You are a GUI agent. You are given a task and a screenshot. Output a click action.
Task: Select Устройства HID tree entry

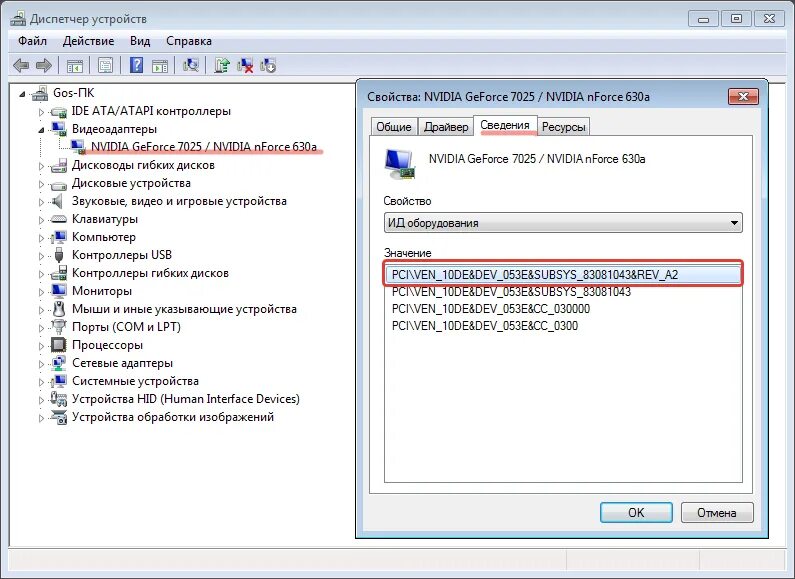click(x=186, y=399)
